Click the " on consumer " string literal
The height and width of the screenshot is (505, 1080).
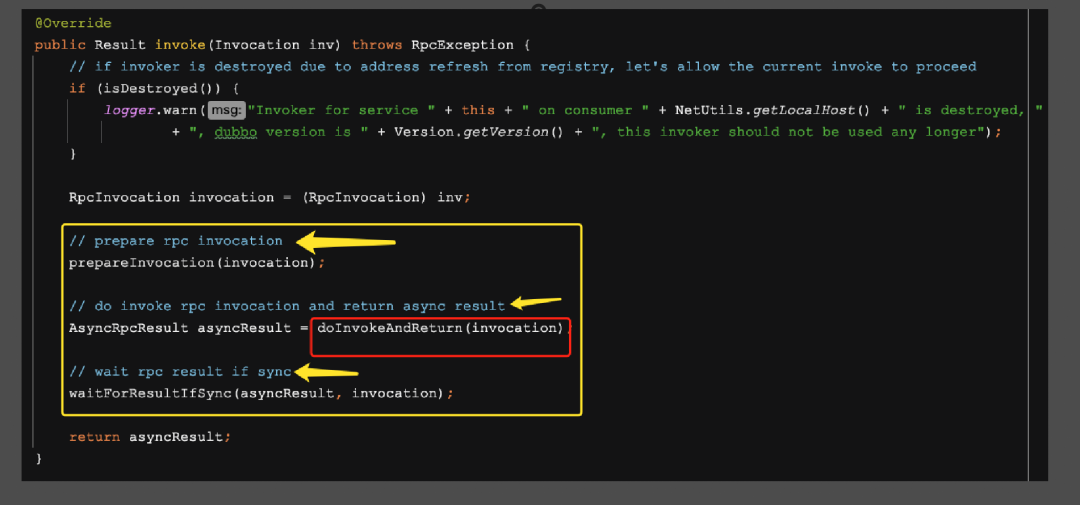tap(585, 110)
